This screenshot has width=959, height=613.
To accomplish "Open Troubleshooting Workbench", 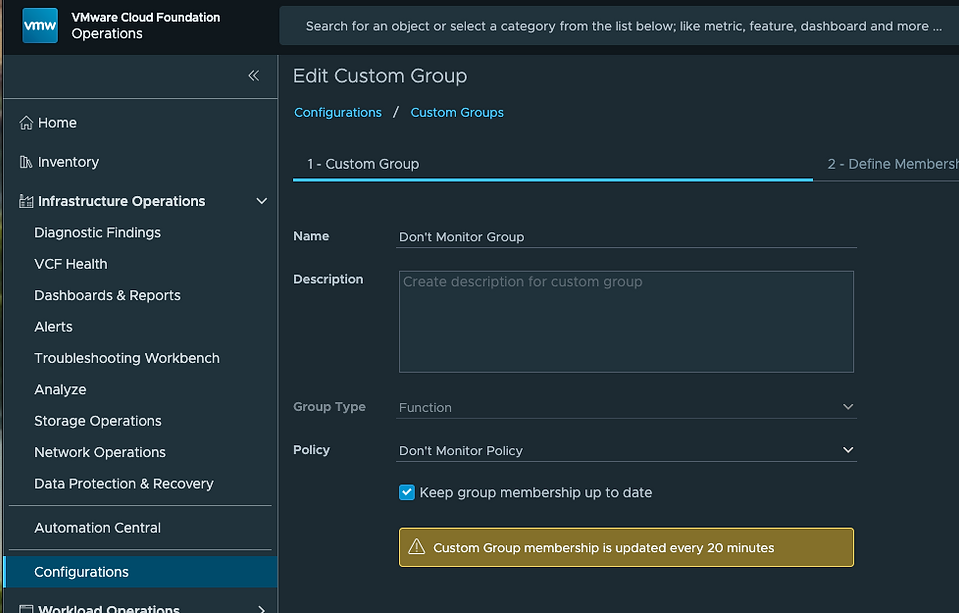I will tap(127, 358).
